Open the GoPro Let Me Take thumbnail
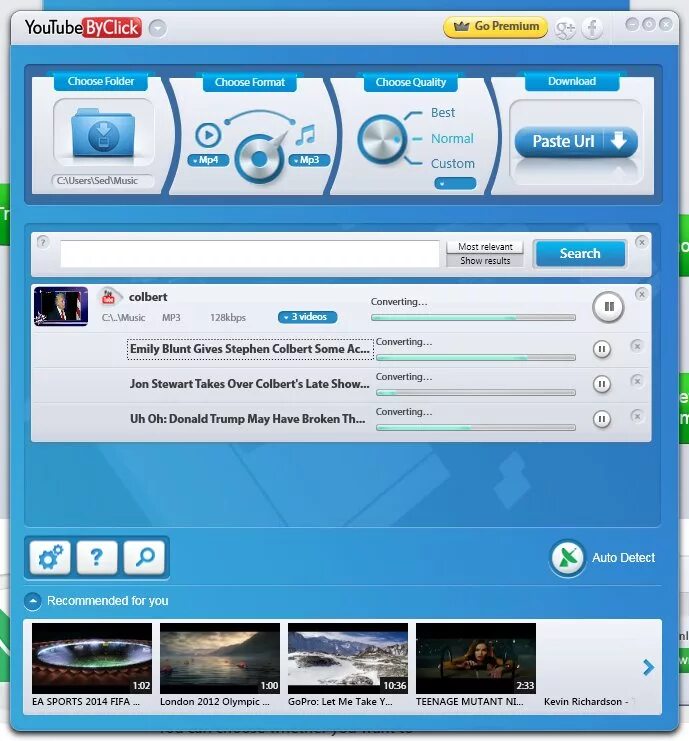 [348, 658]
